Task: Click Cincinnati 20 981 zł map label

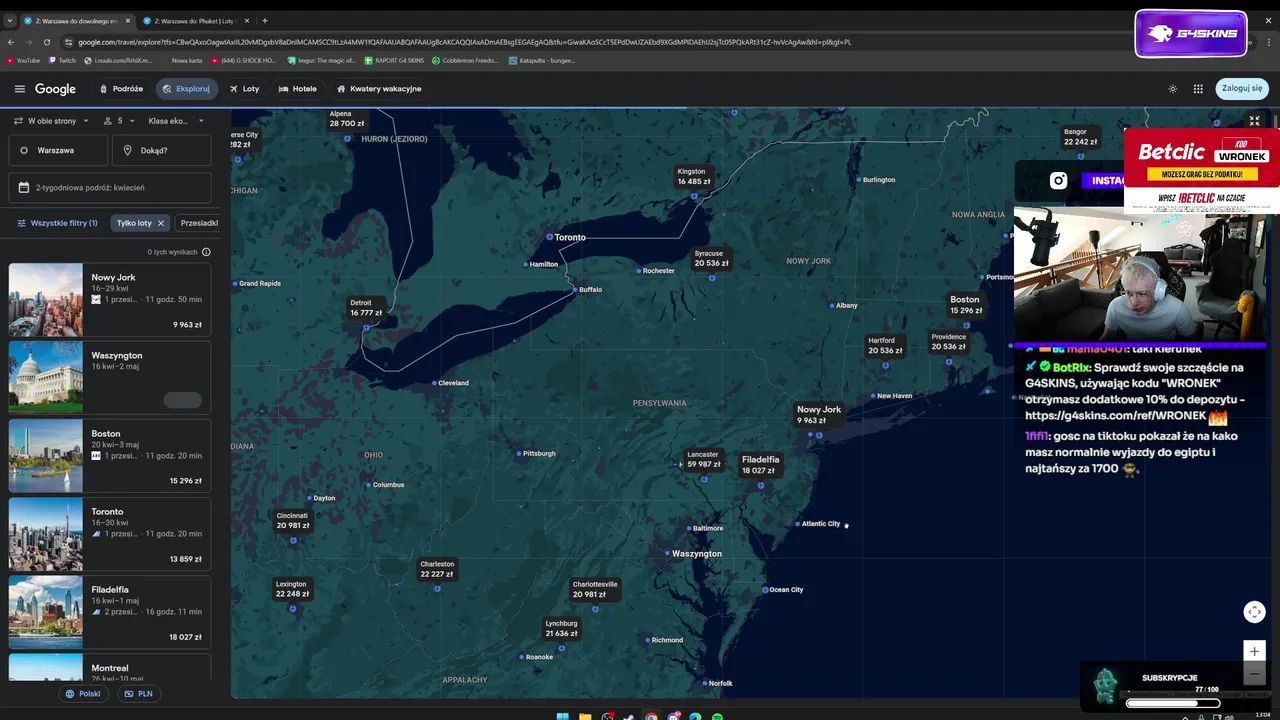Action: point(292,520)
